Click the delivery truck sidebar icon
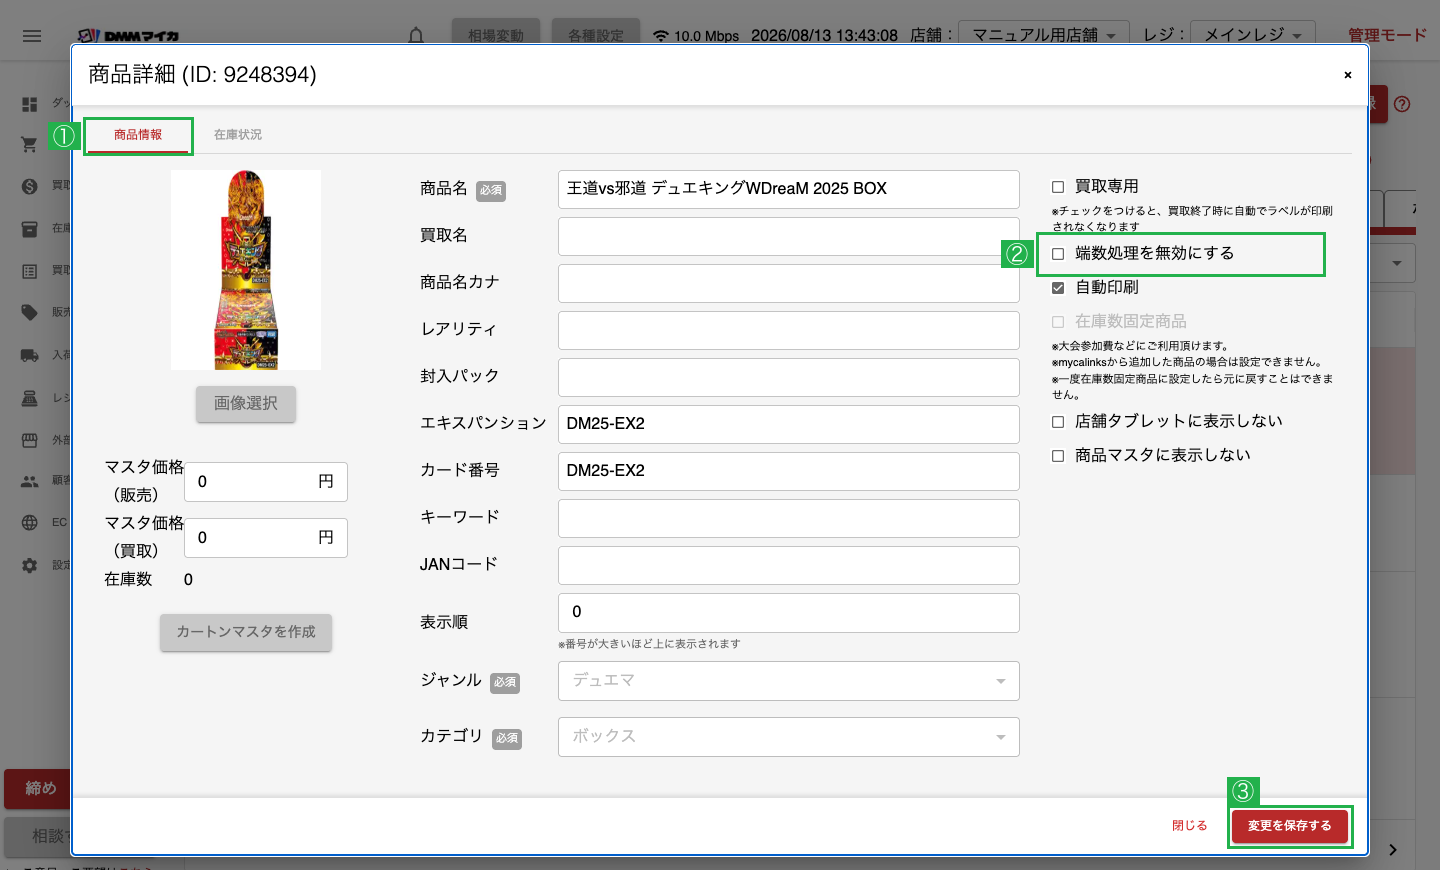1440x870 pixels. click(x=30, y=355)
